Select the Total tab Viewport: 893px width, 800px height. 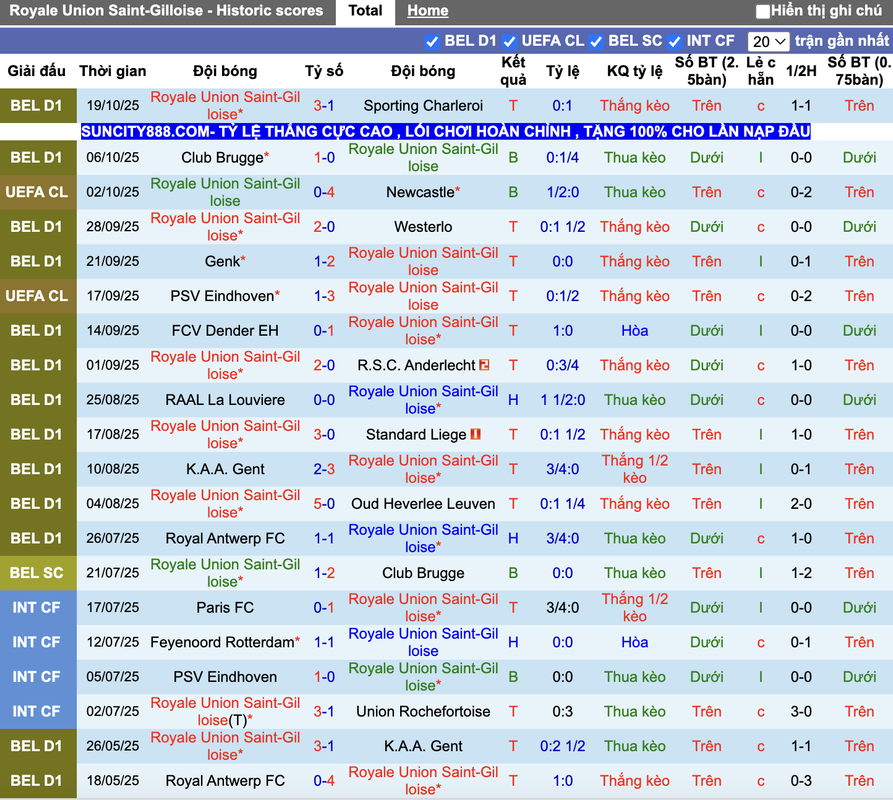(365, 11)
